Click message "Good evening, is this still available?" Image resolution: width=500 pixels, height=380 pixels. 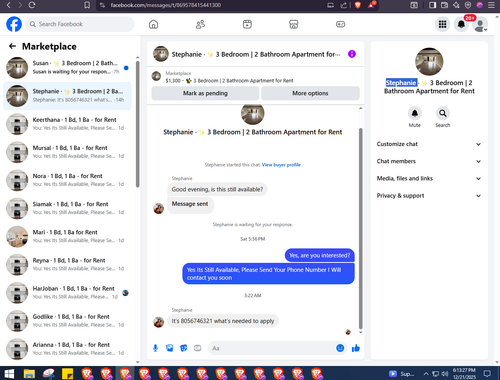(217, 189)
